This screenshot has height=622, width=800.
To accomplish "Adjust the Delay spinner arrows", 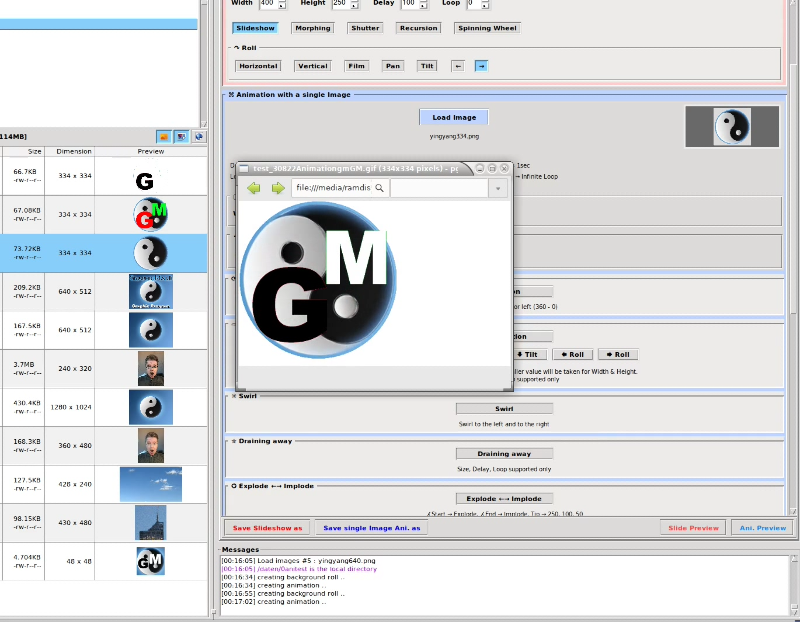I will (x=423, y=4).
